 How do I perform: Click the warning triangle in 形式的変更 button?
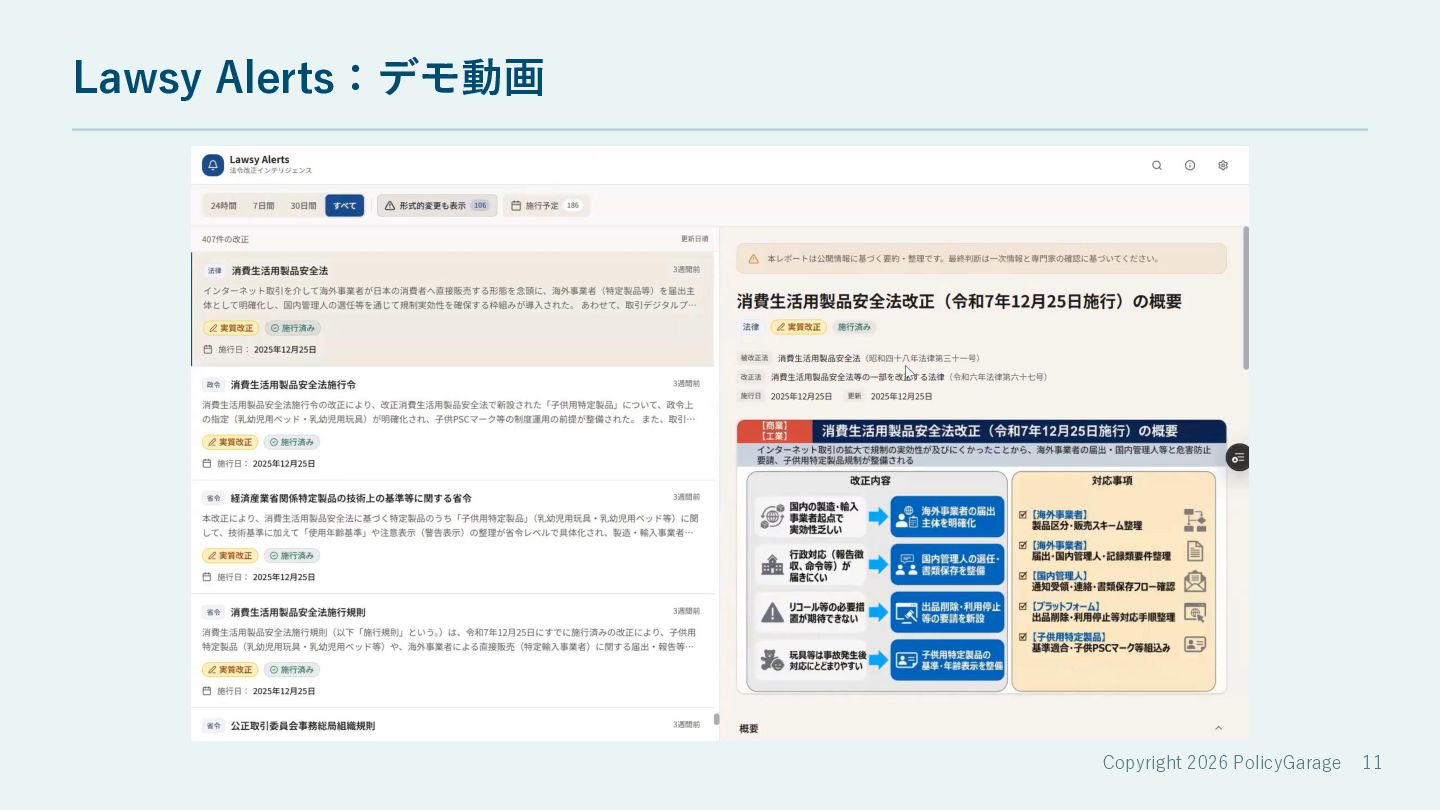[x=390, y=206]
